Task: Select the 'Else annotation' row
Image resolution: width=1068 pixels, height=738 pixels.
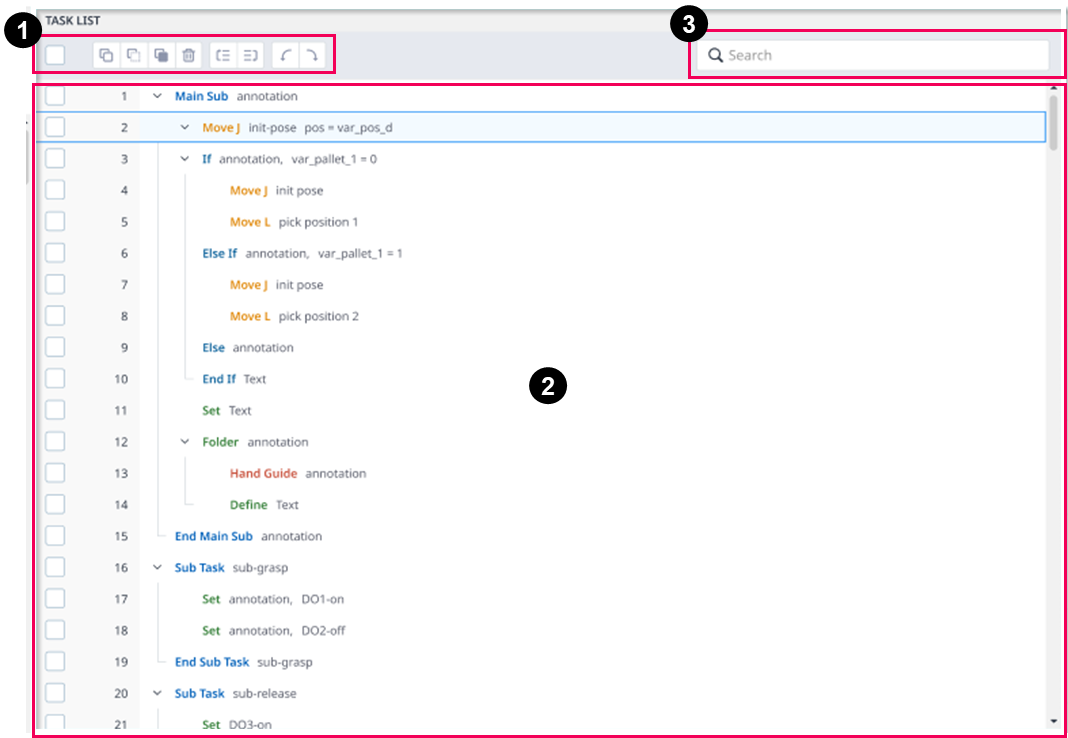Action: point(541,347)
